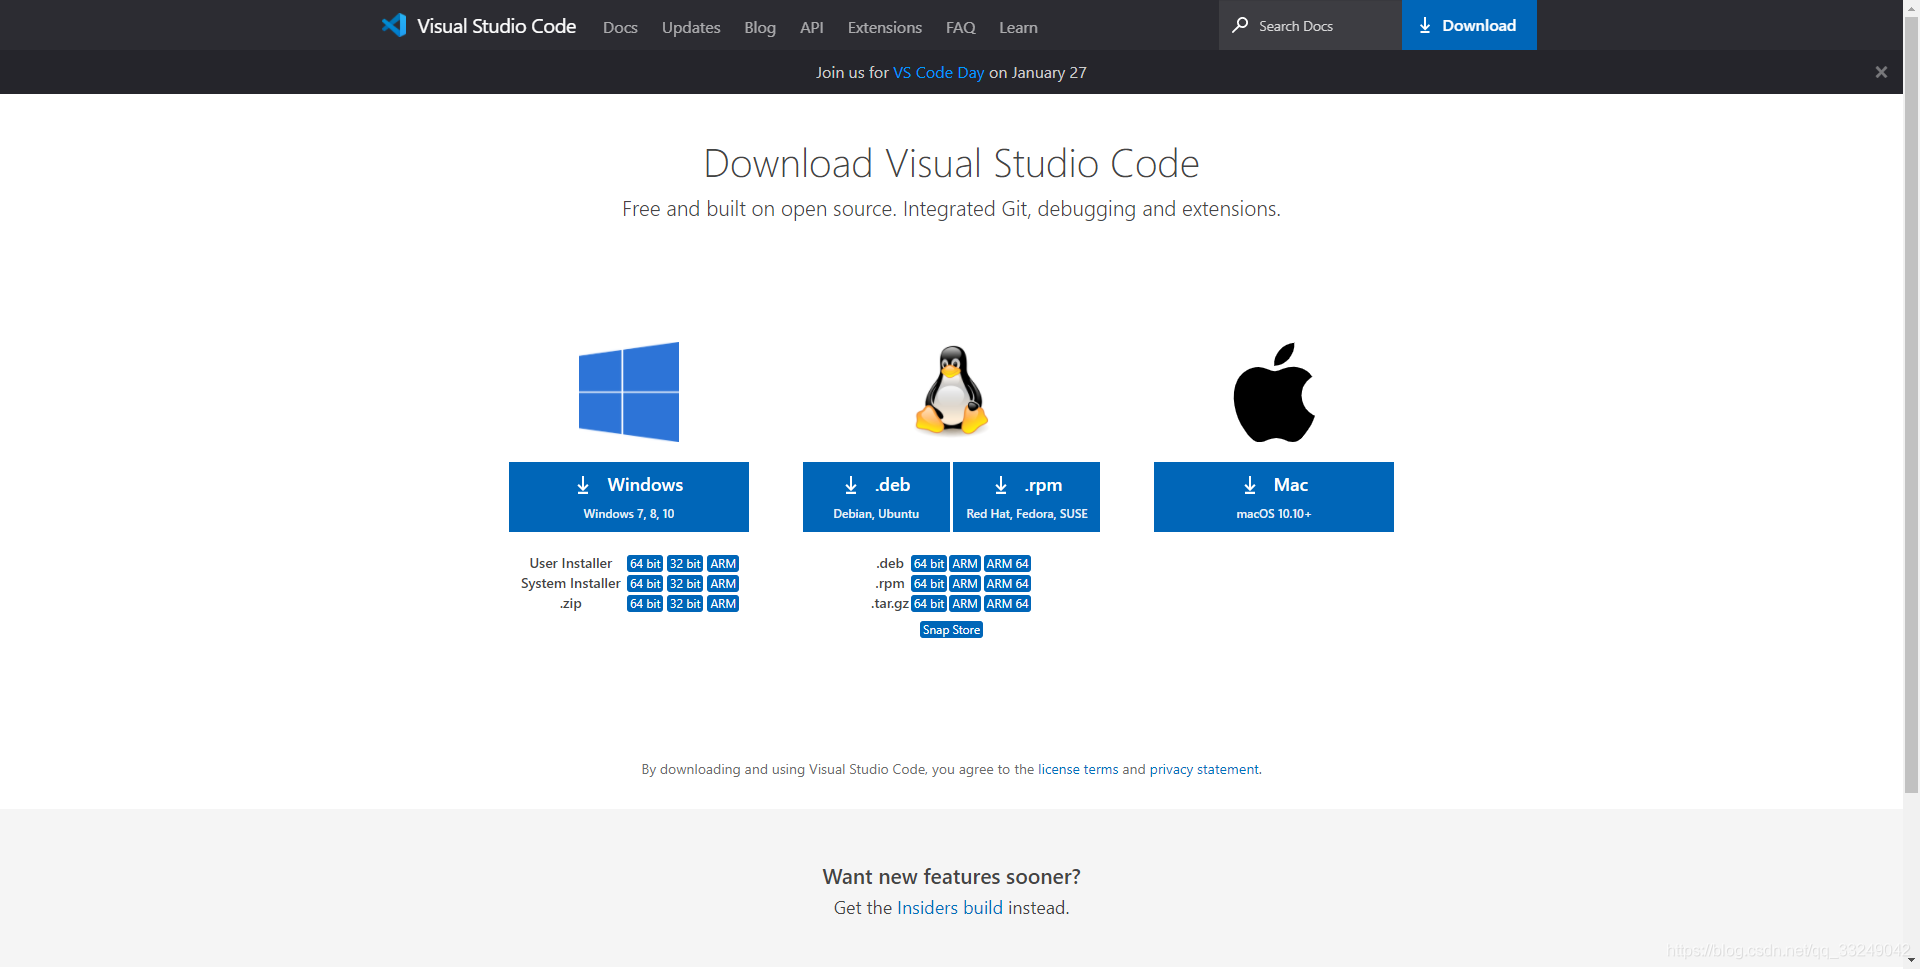Open the API navigation link
1920x969 pixels.
point(812,27)
